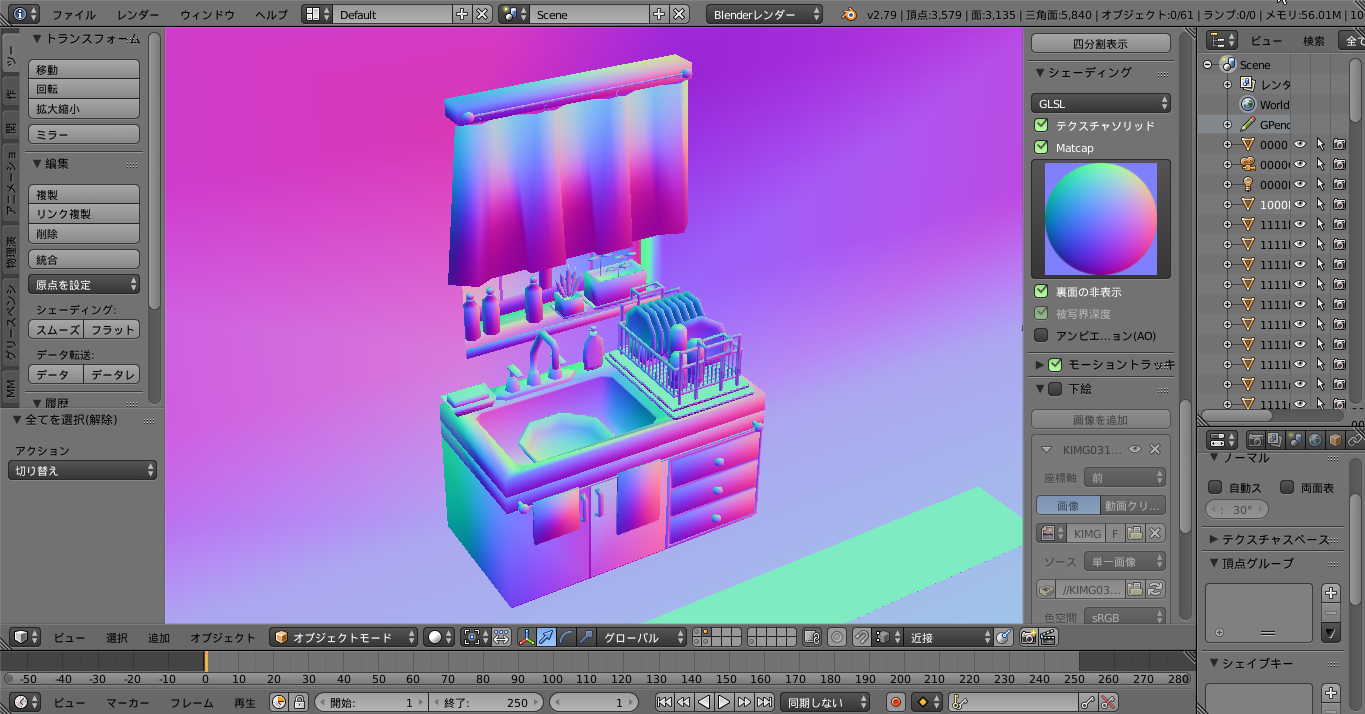This screenshot has width=1365, height=714.
Task: Disable the 裏面の非表示 checkbox
Action: click(x=1041, y=291)
